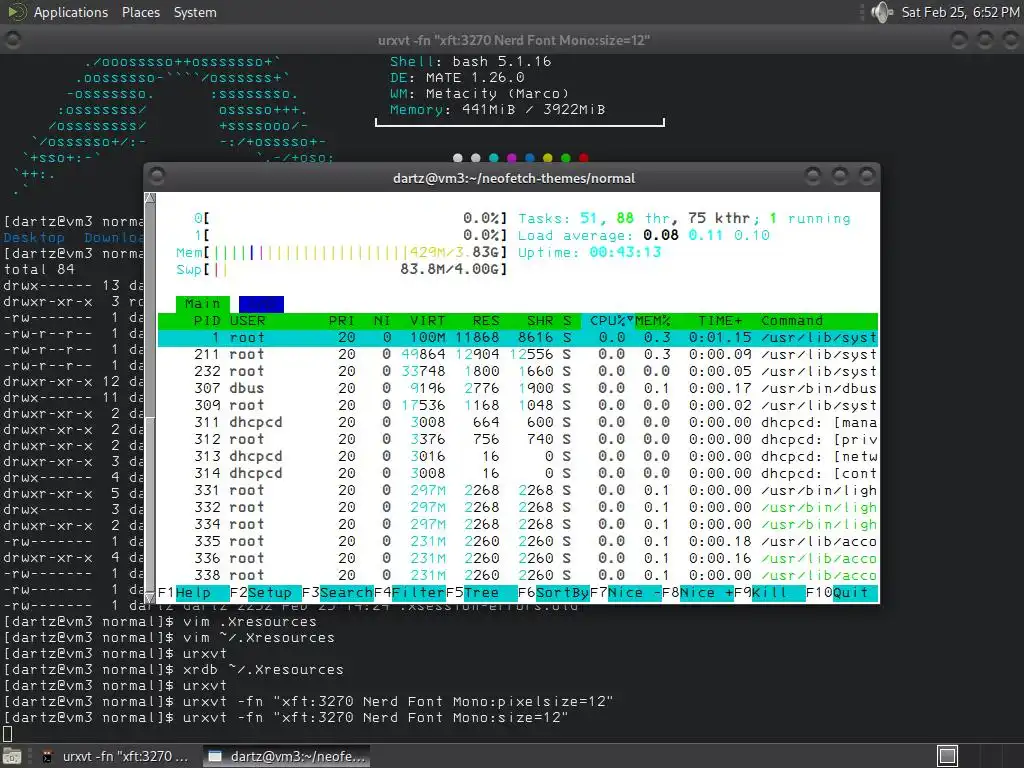Sort by the USER column header
This screenshot has width=1024, height=768.
(248, 321)
